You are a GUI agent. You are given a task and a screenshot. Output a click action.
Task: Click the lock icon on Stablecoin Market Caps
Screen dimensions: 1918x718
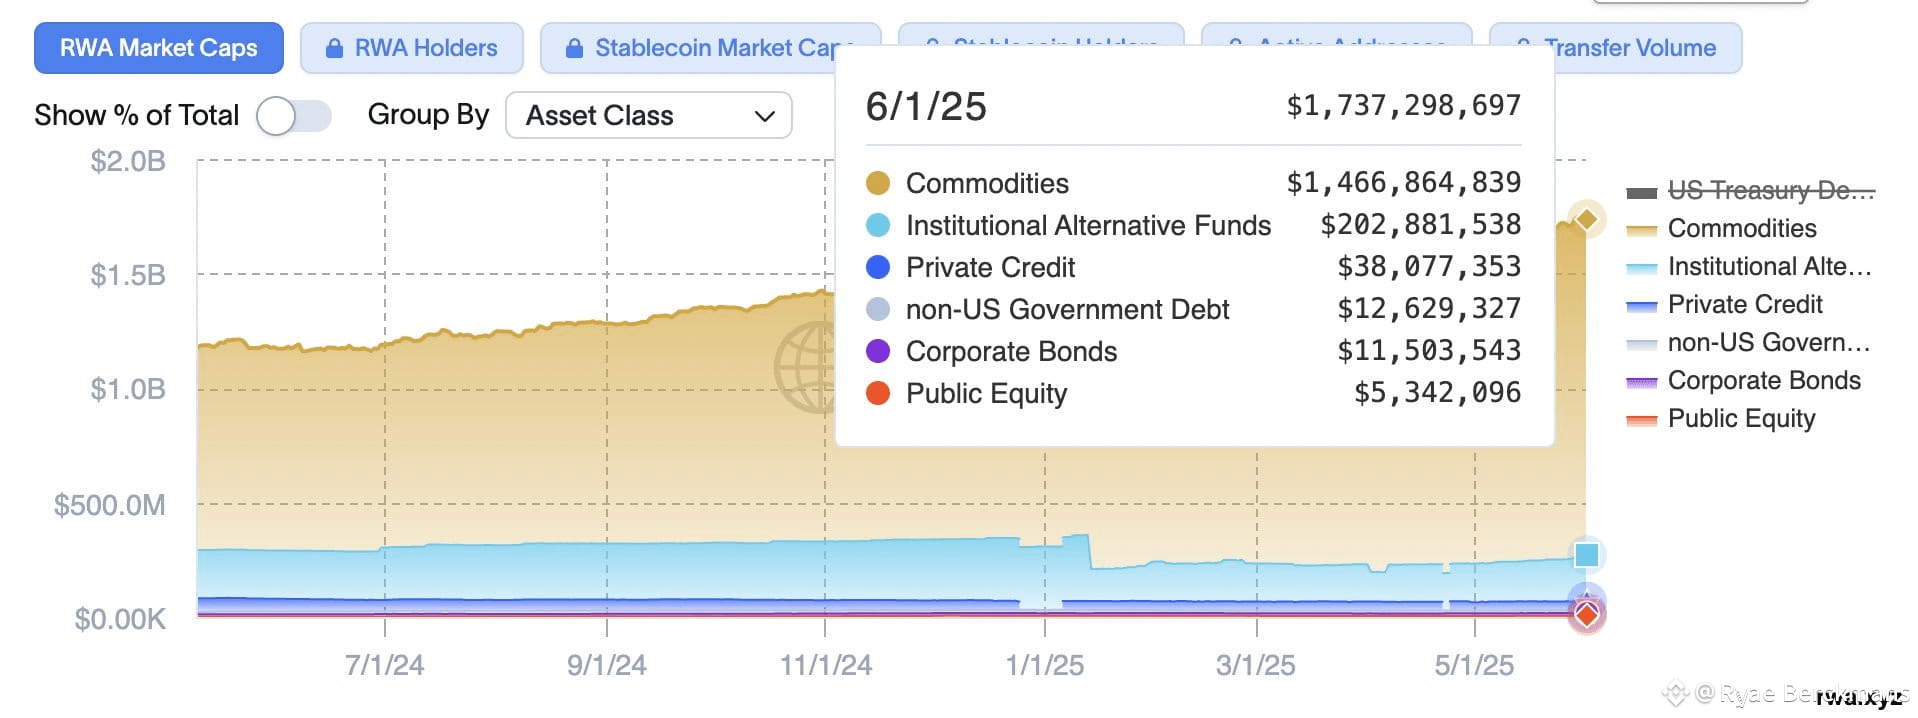pyautogui.click(x=574, y=49)
